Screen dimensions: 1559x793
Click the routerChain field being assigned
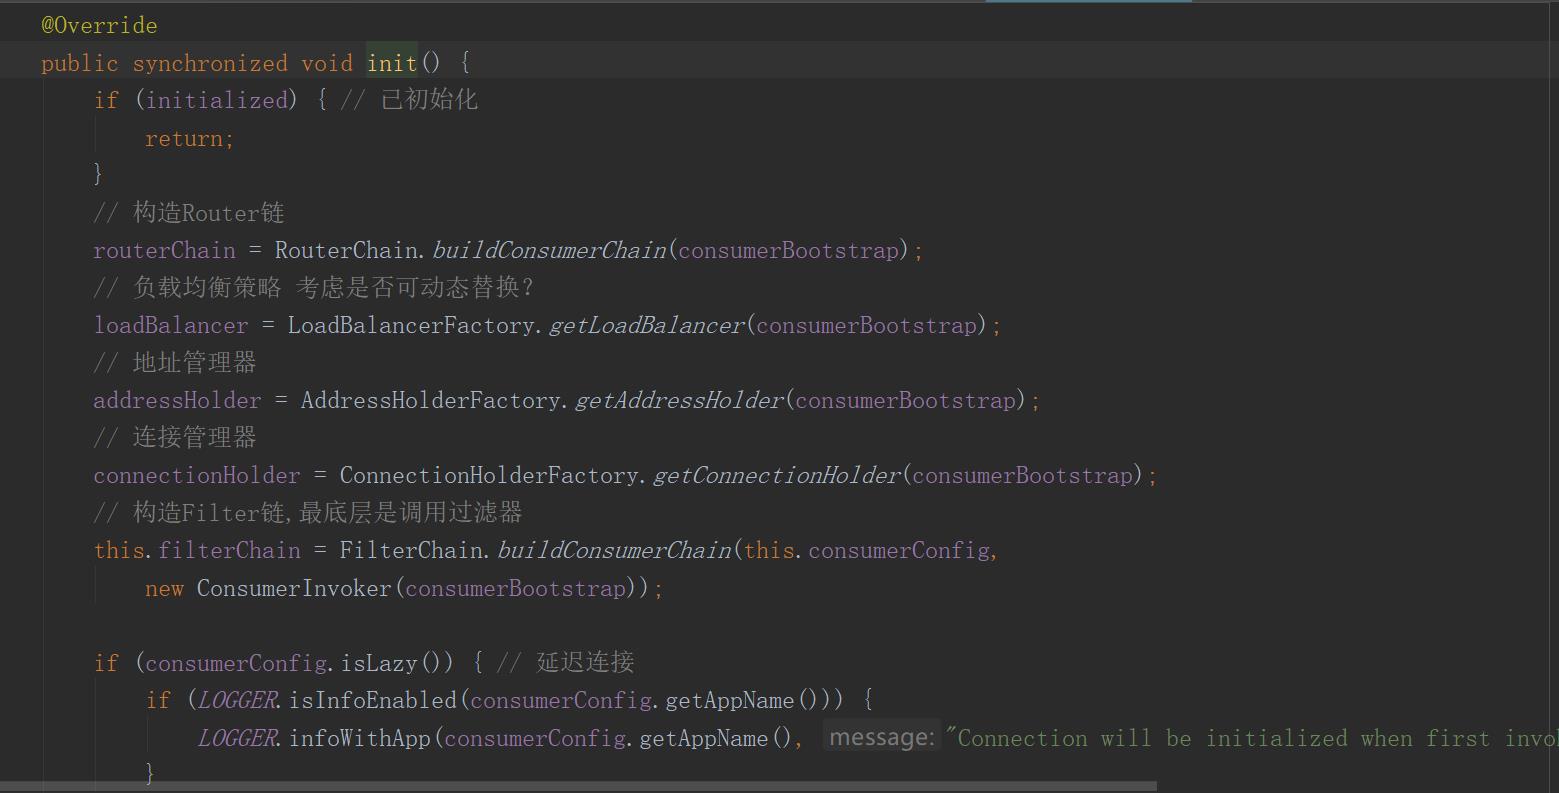pyautogui.click(x=165, y=250)
